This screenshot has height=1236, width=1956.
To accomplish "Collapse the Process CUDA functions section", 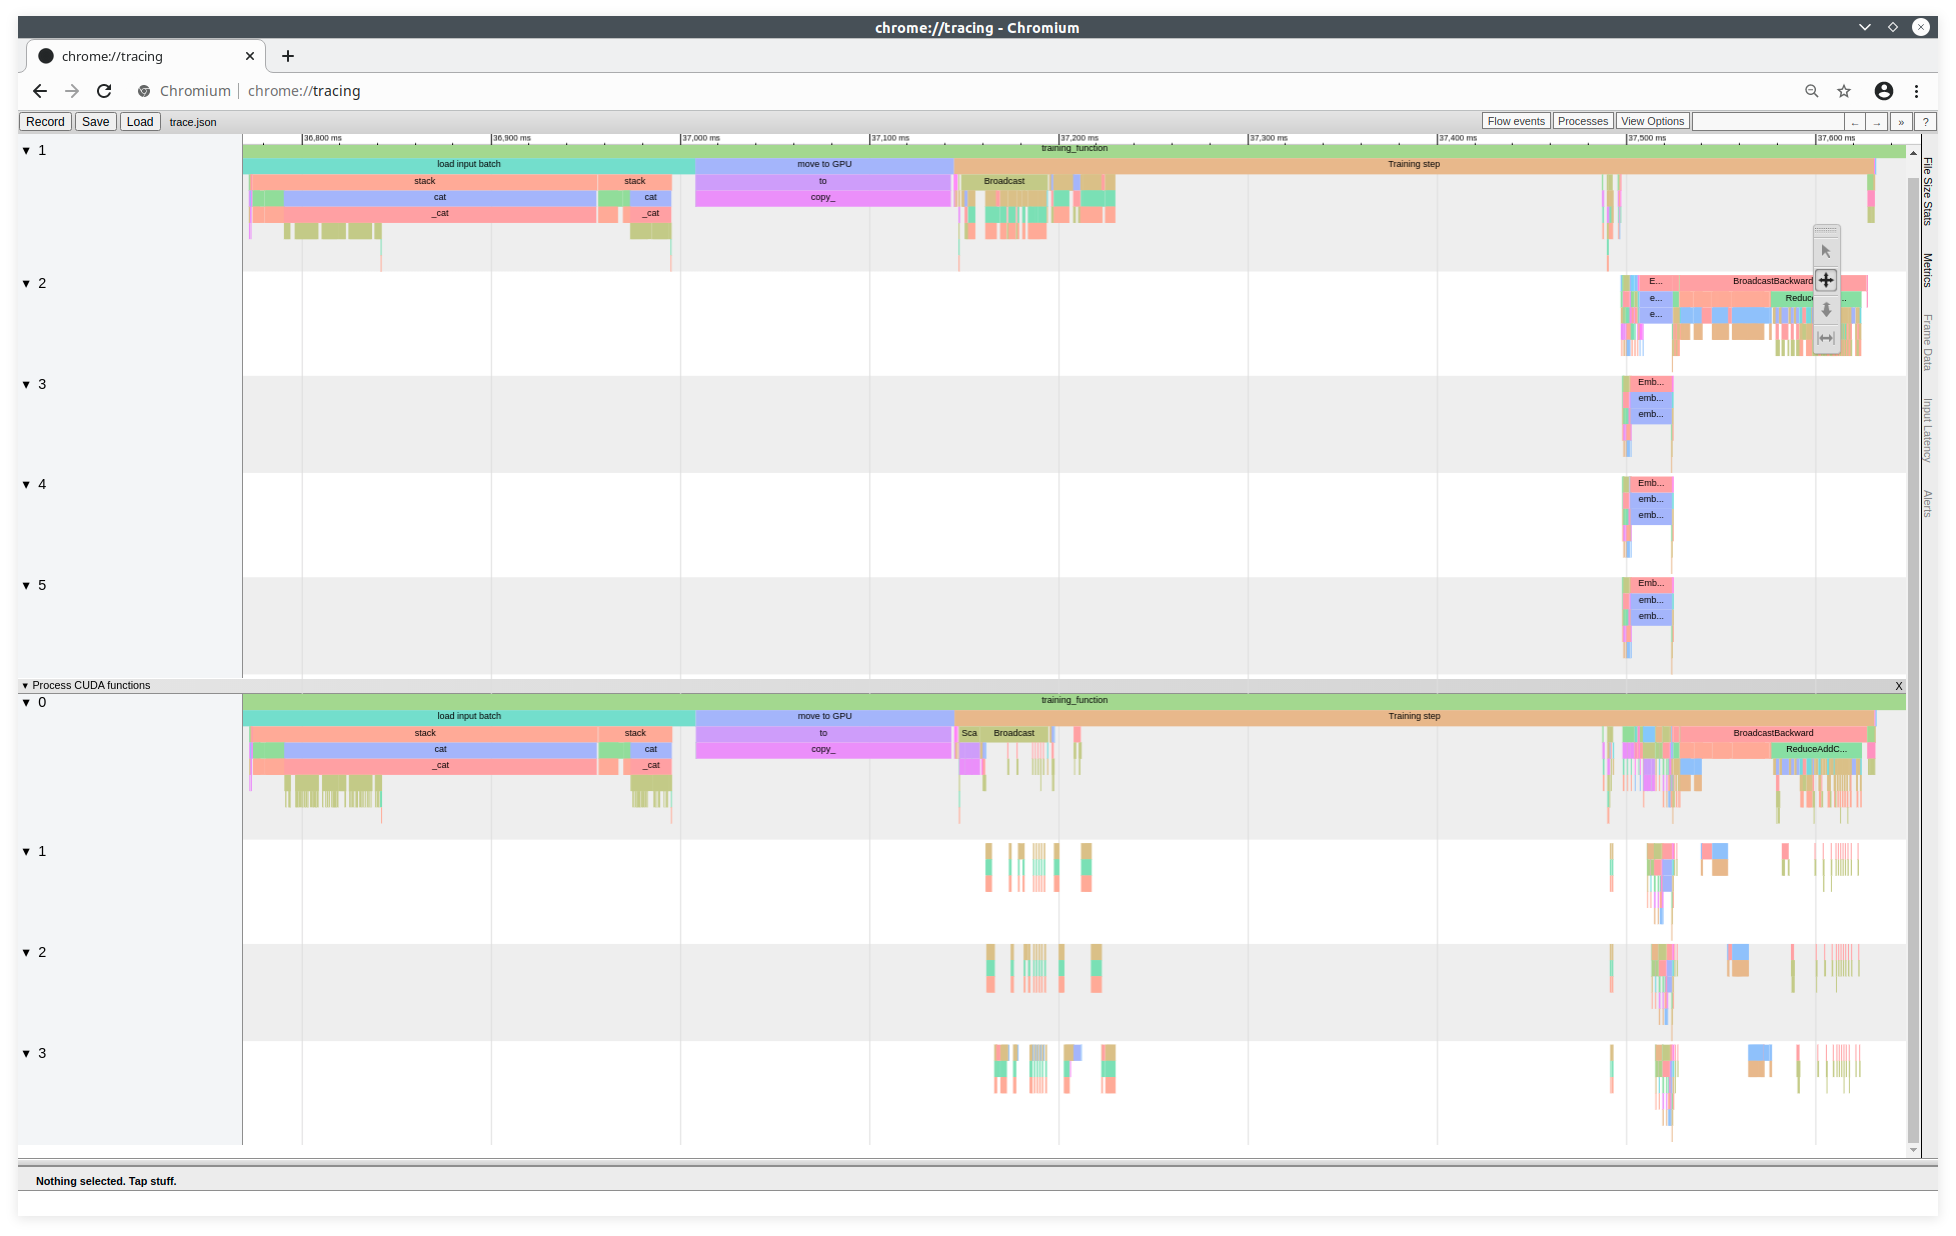I will tap(24, 685).
